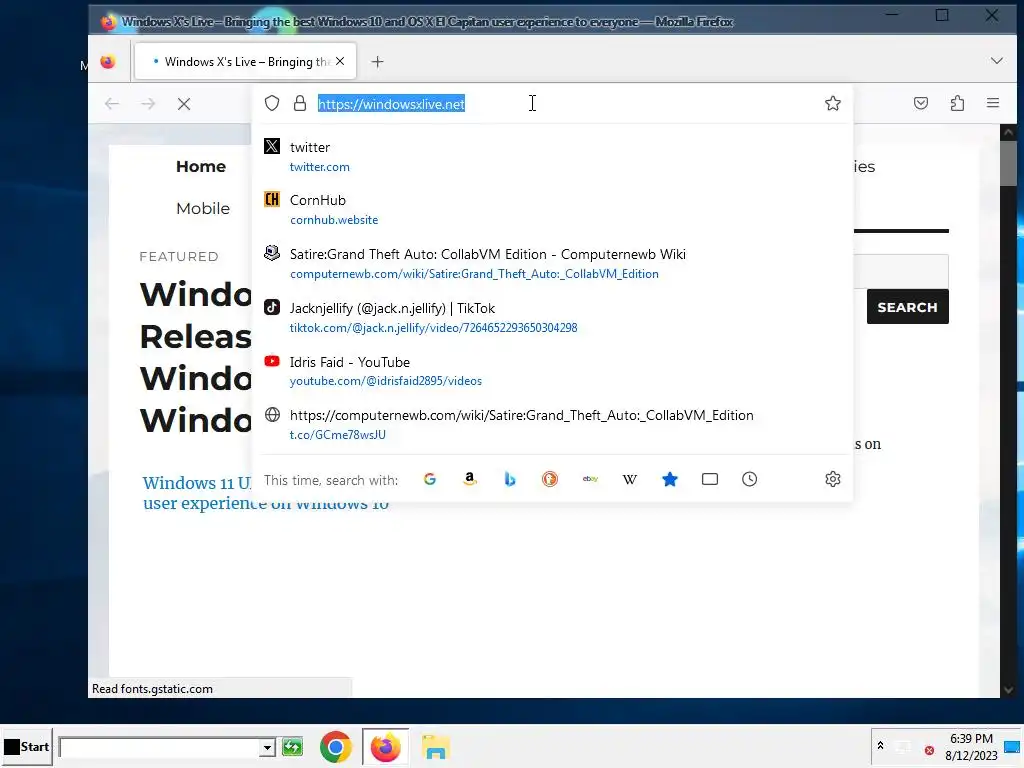Click the tracking protection shield icon
This screenshot has height=768, width=1024.
point(272,103)
